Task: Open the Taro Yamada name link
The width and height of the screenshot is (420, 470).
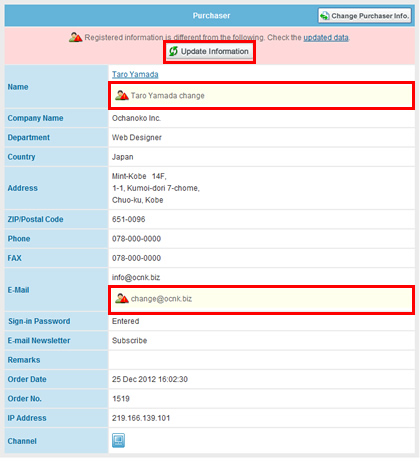Action: pos(135,74)
